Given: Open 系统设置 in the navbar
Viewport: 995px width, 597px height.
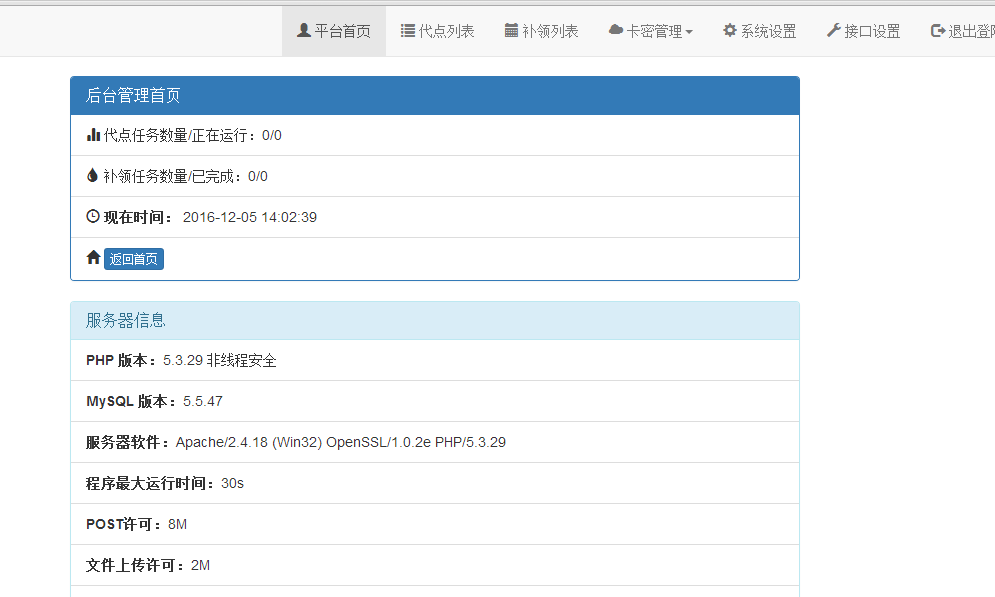Looking at the screenshot, I should pyautogui.click(x=760, y=31).
